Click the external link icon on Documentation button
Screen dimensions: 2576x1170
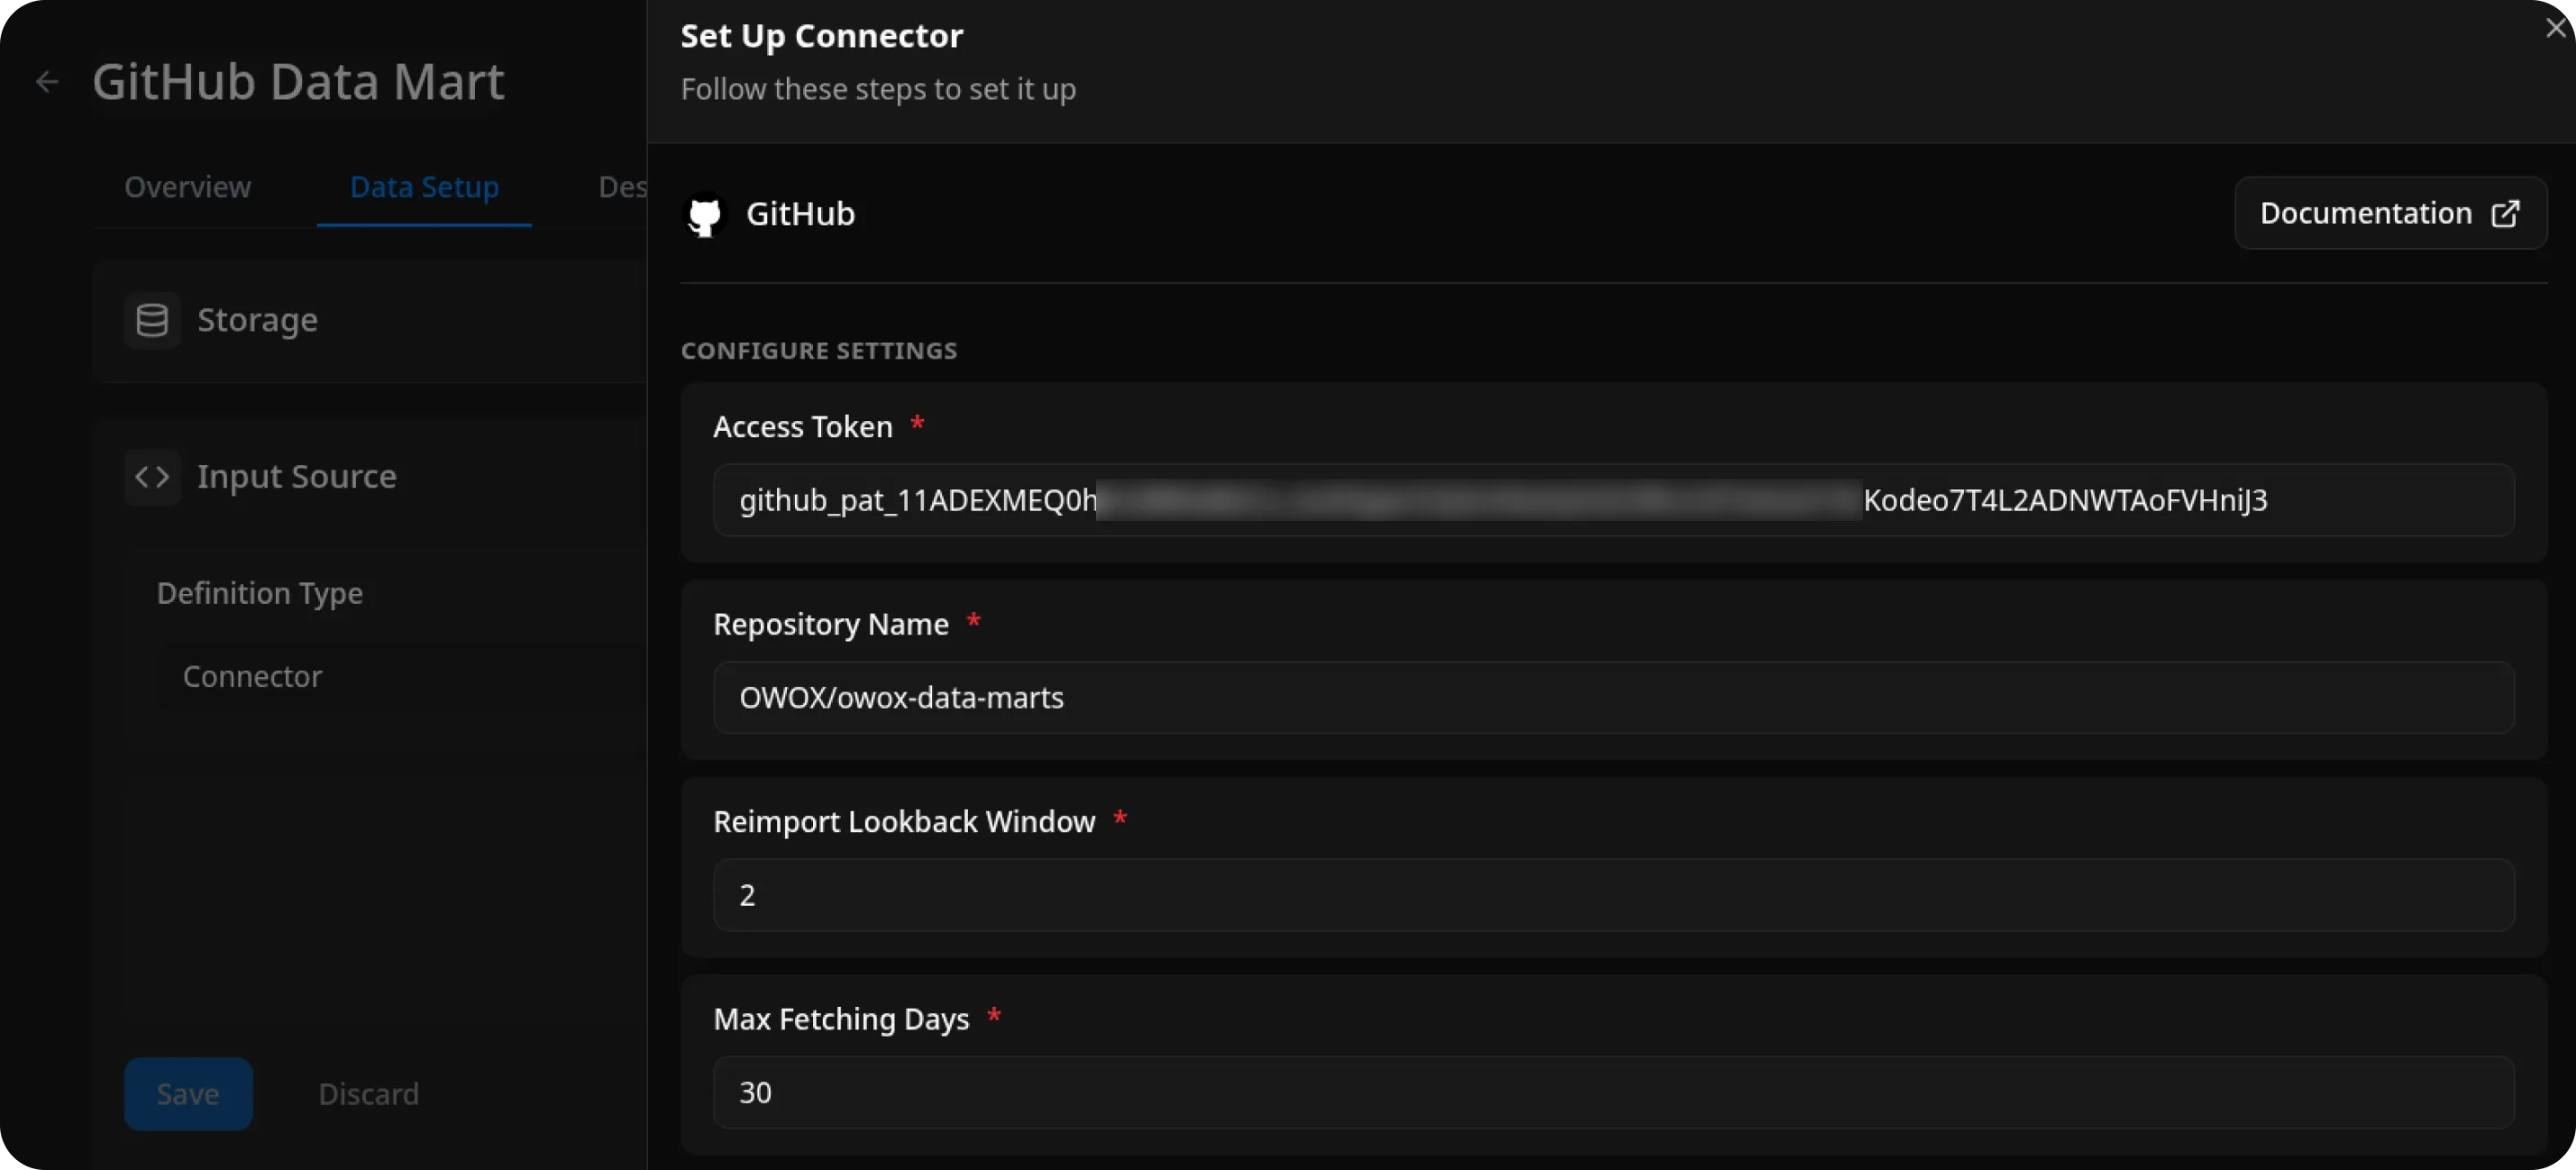coord(2507,213)
